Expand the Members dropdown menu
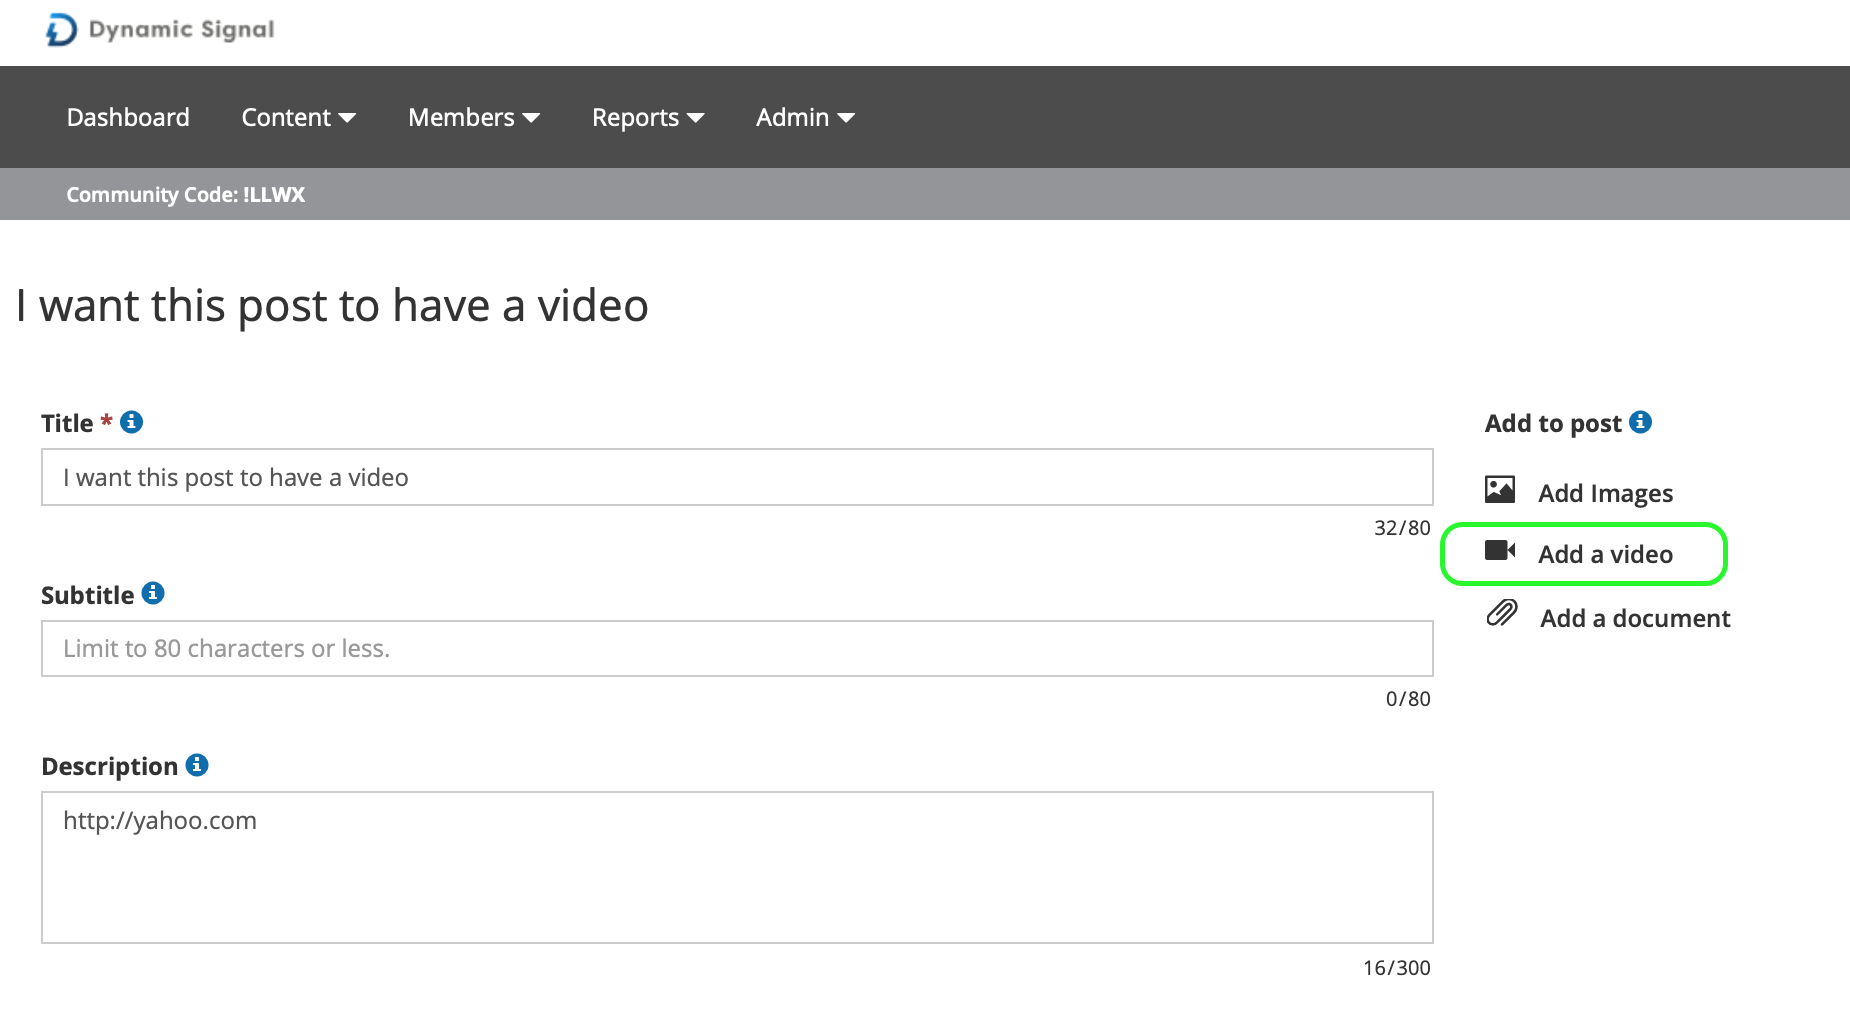The image size is (1850, 1014). [x=474, y=117]
